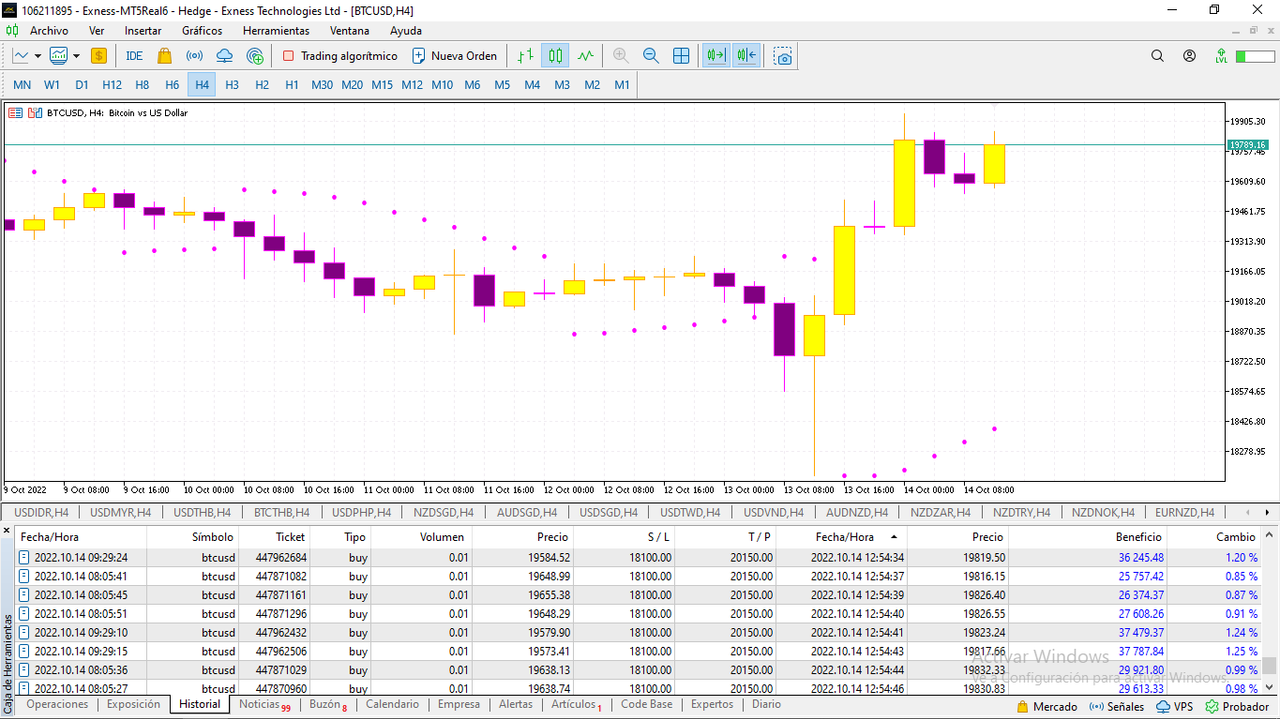The height and width of the screenshot is (719, 1280).
Task: Open the search magnifier in toolbar
Action: coord(1158,56)
